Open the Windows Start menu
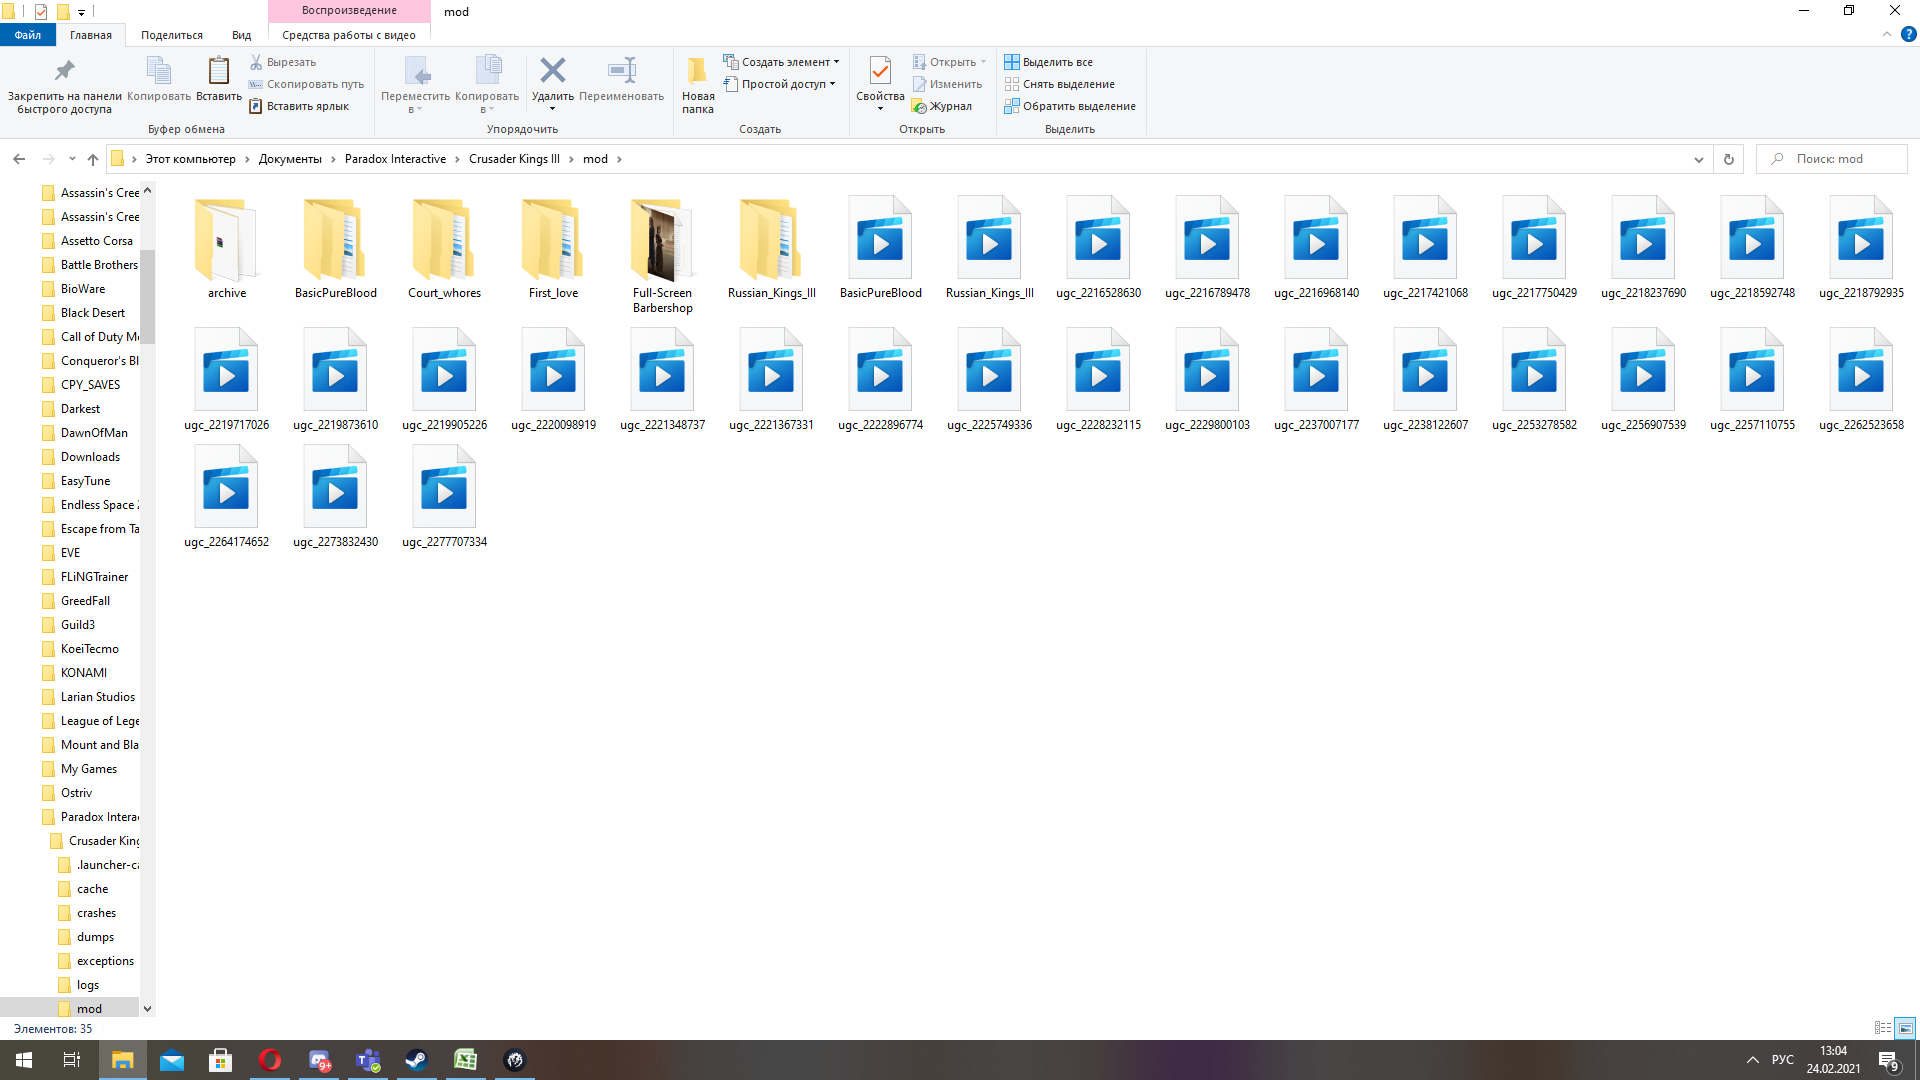Viewport: 1920px width, 1080px height. point(24,1060)
